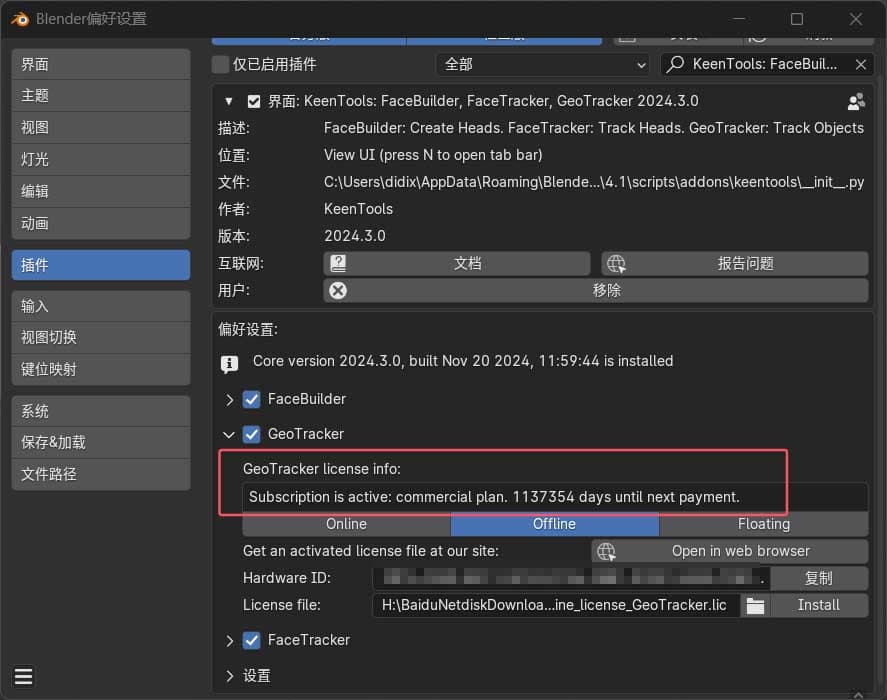Open the 灯光 preferences category
This screenshot has height=700, width=887.
pos(101,160)
